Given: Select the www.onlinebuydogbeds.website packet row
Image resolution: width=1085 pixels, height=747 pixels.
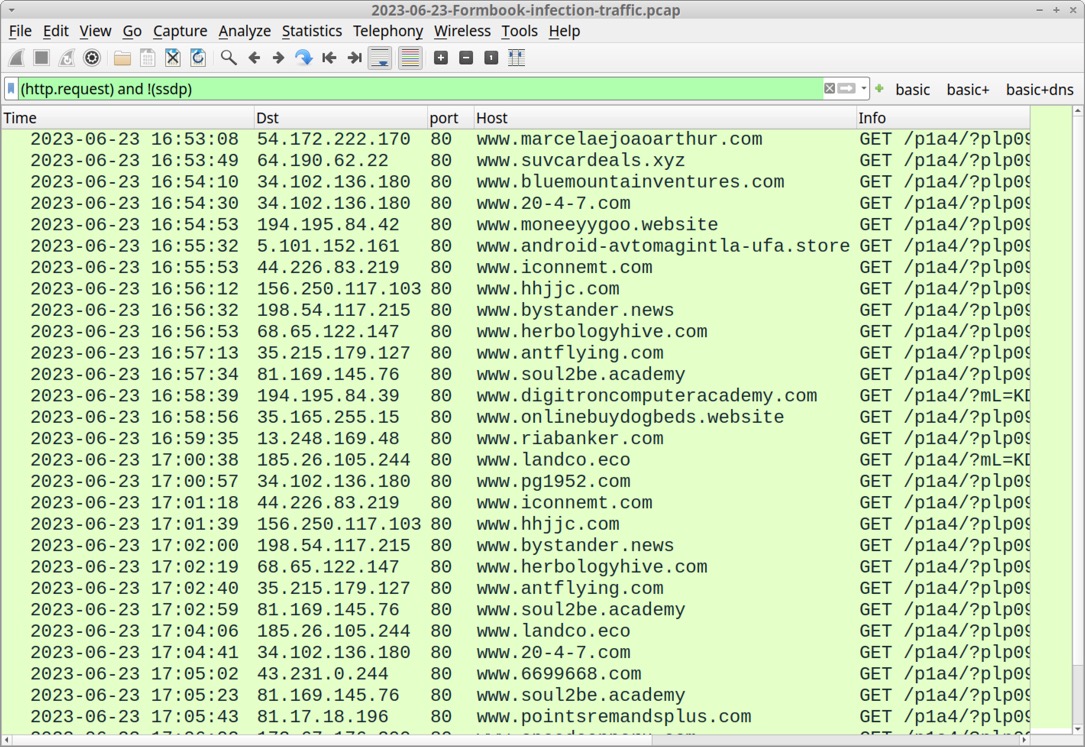Looking at the screenshot, I should coord(516,417).
